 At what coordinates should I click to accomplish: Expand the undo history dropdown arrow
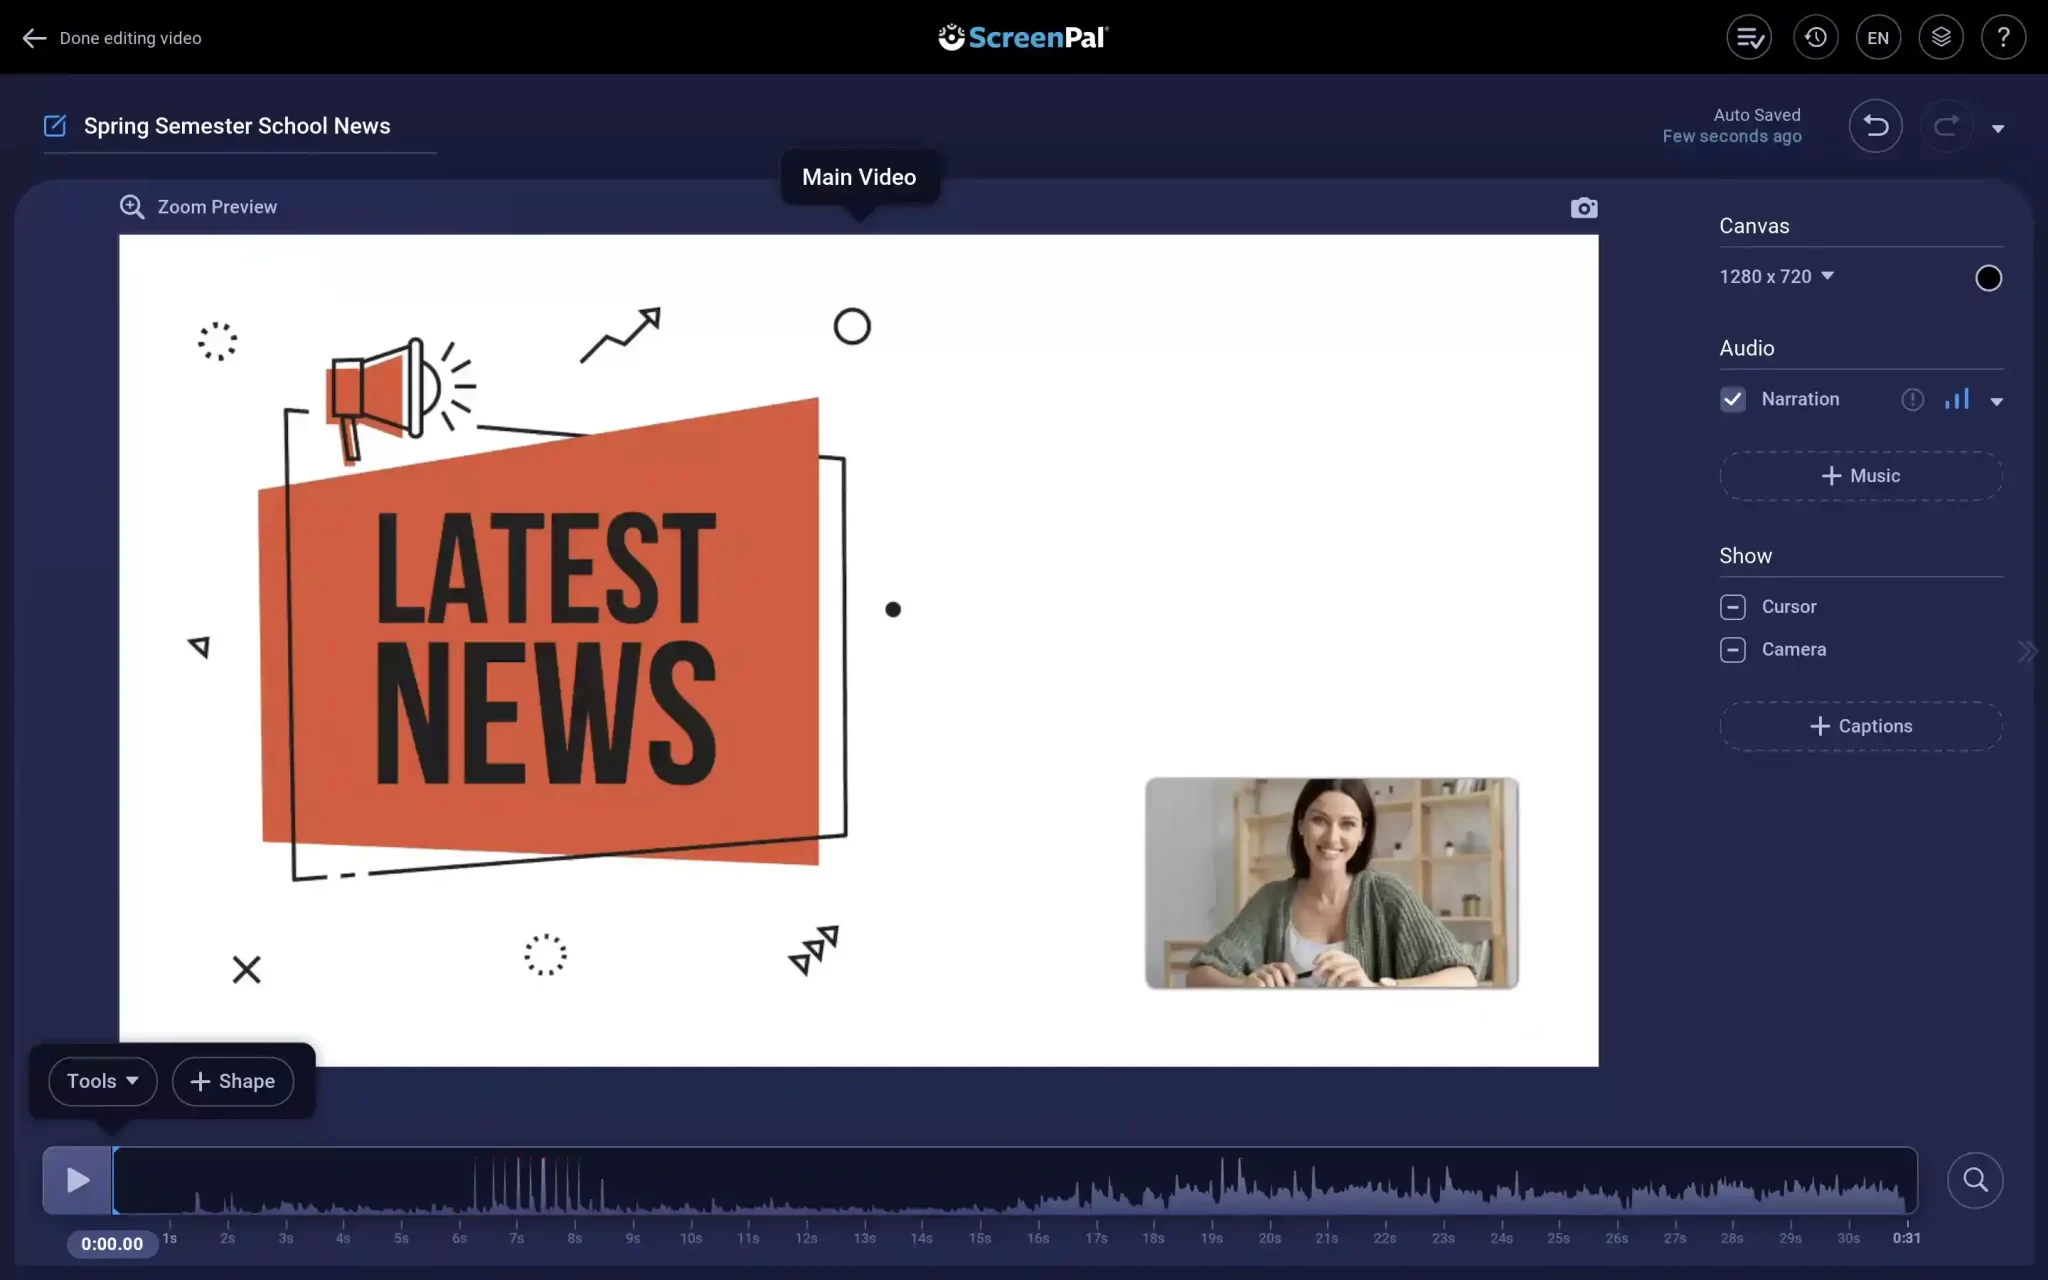point(1998,129)
